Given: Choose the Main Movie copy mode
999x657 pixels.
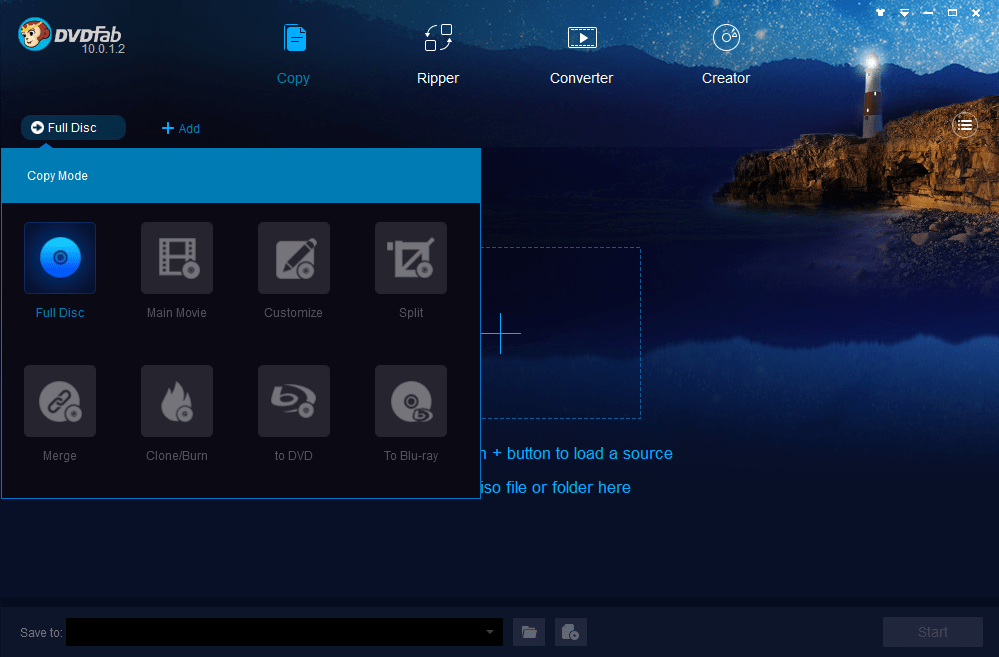Looking at the screenshot, I should [x=176, y=257].
